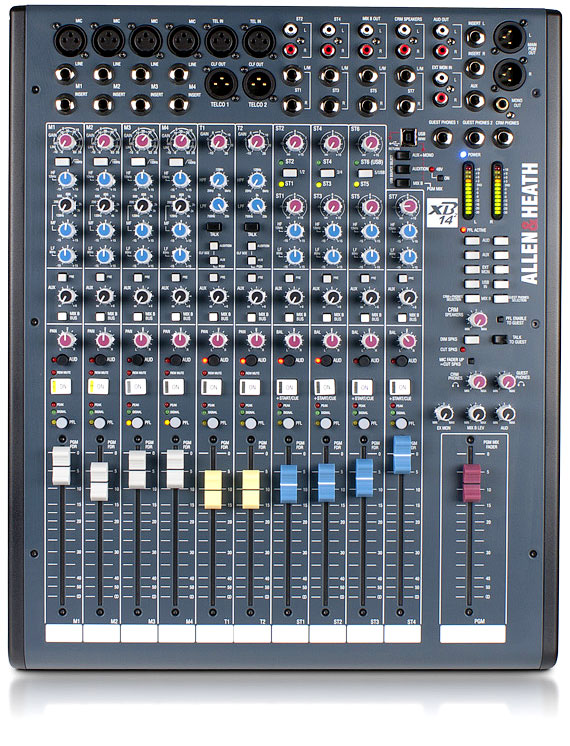Click the XB-14 model logo badge
The height and width of the screenshot is (746, 570).
point(442,213)
